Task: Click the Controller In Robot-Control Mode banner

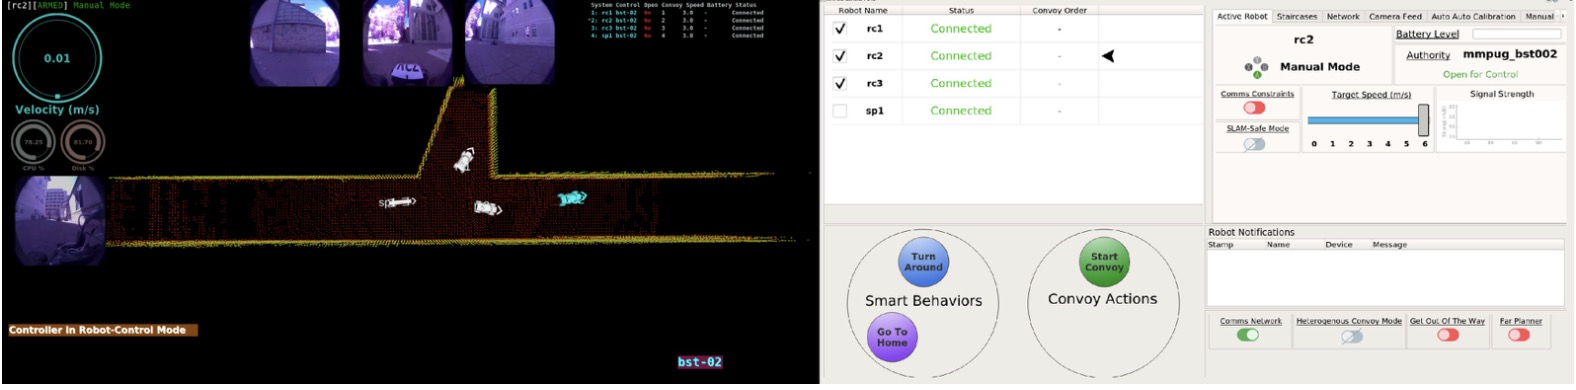Action: (102, 330)
